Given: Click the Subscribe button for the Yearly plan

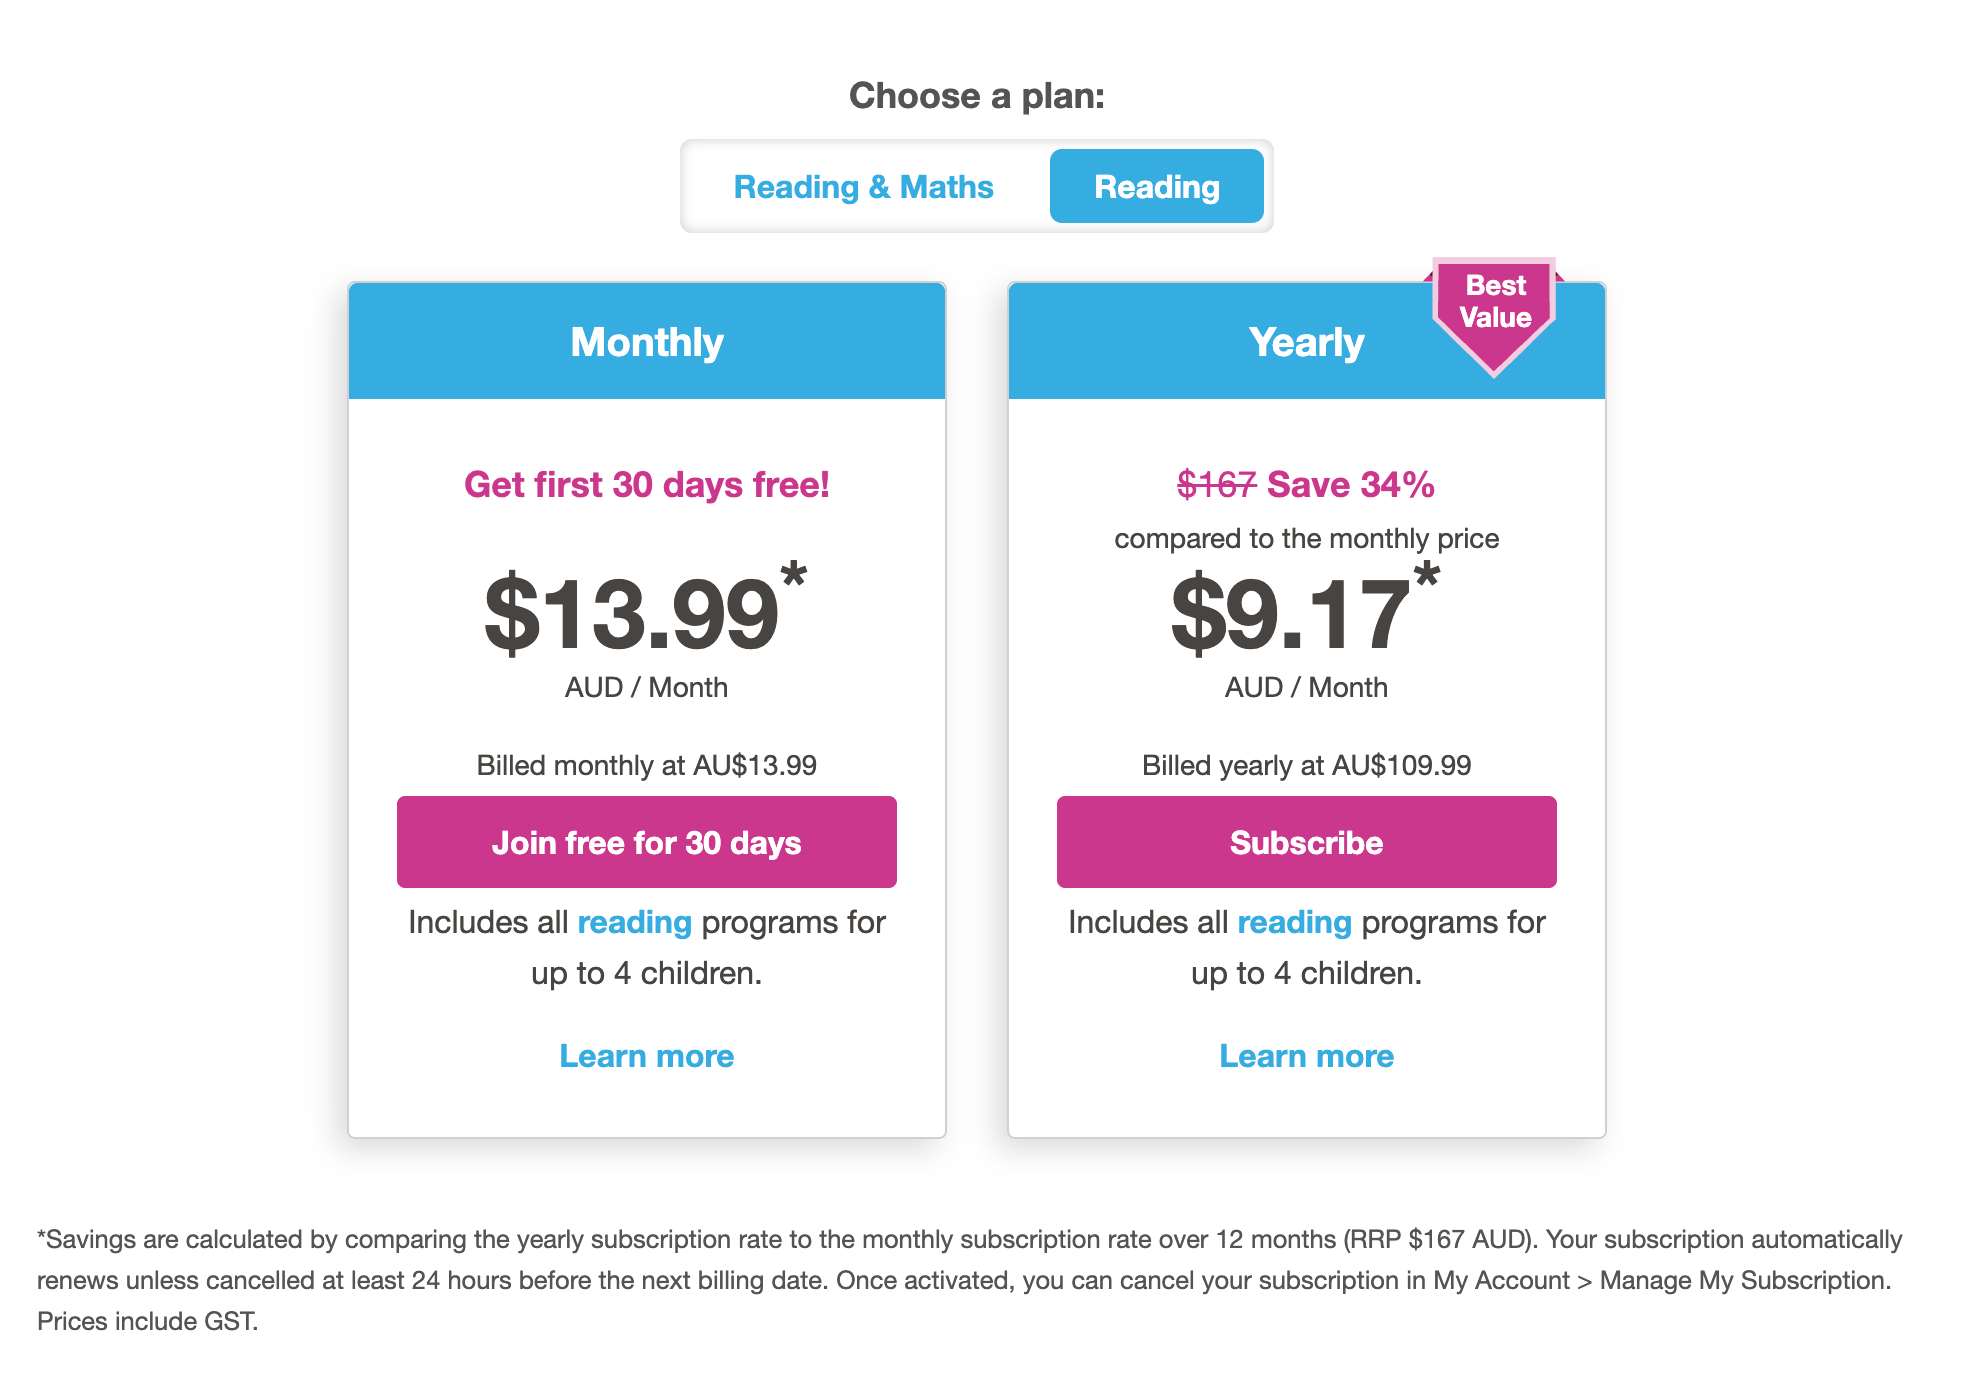Looking at the screenshot, I should click(1306, 842).
